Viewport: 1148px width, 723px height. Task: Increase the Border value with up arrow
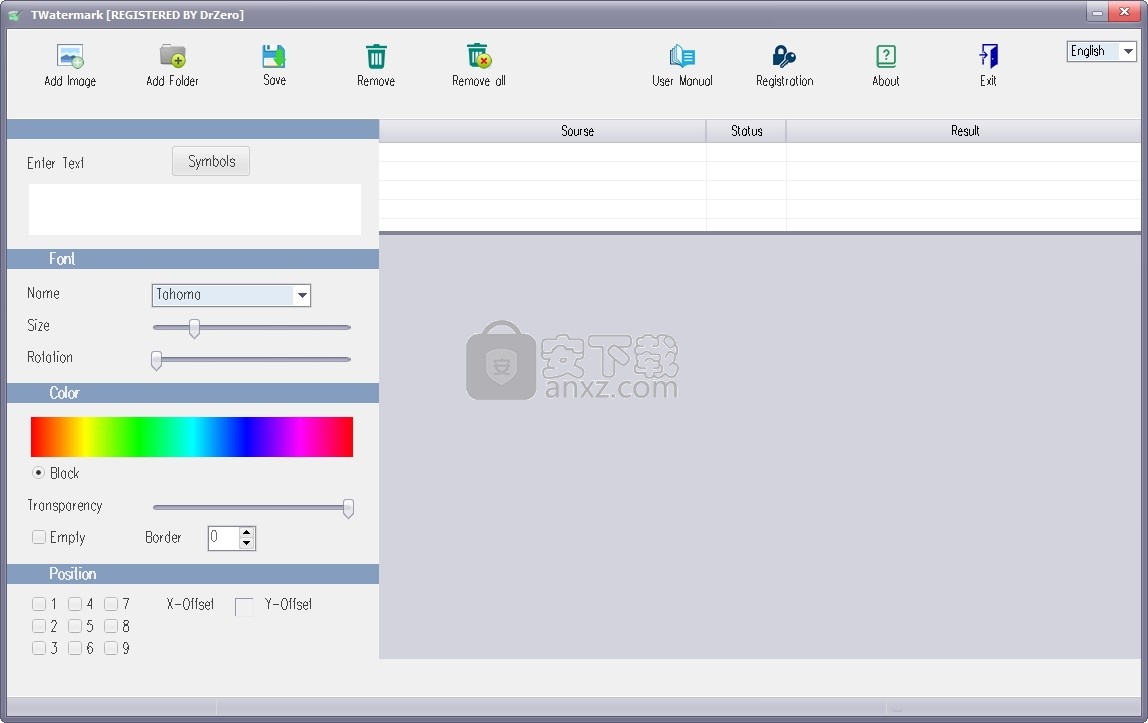pos(247,533)
